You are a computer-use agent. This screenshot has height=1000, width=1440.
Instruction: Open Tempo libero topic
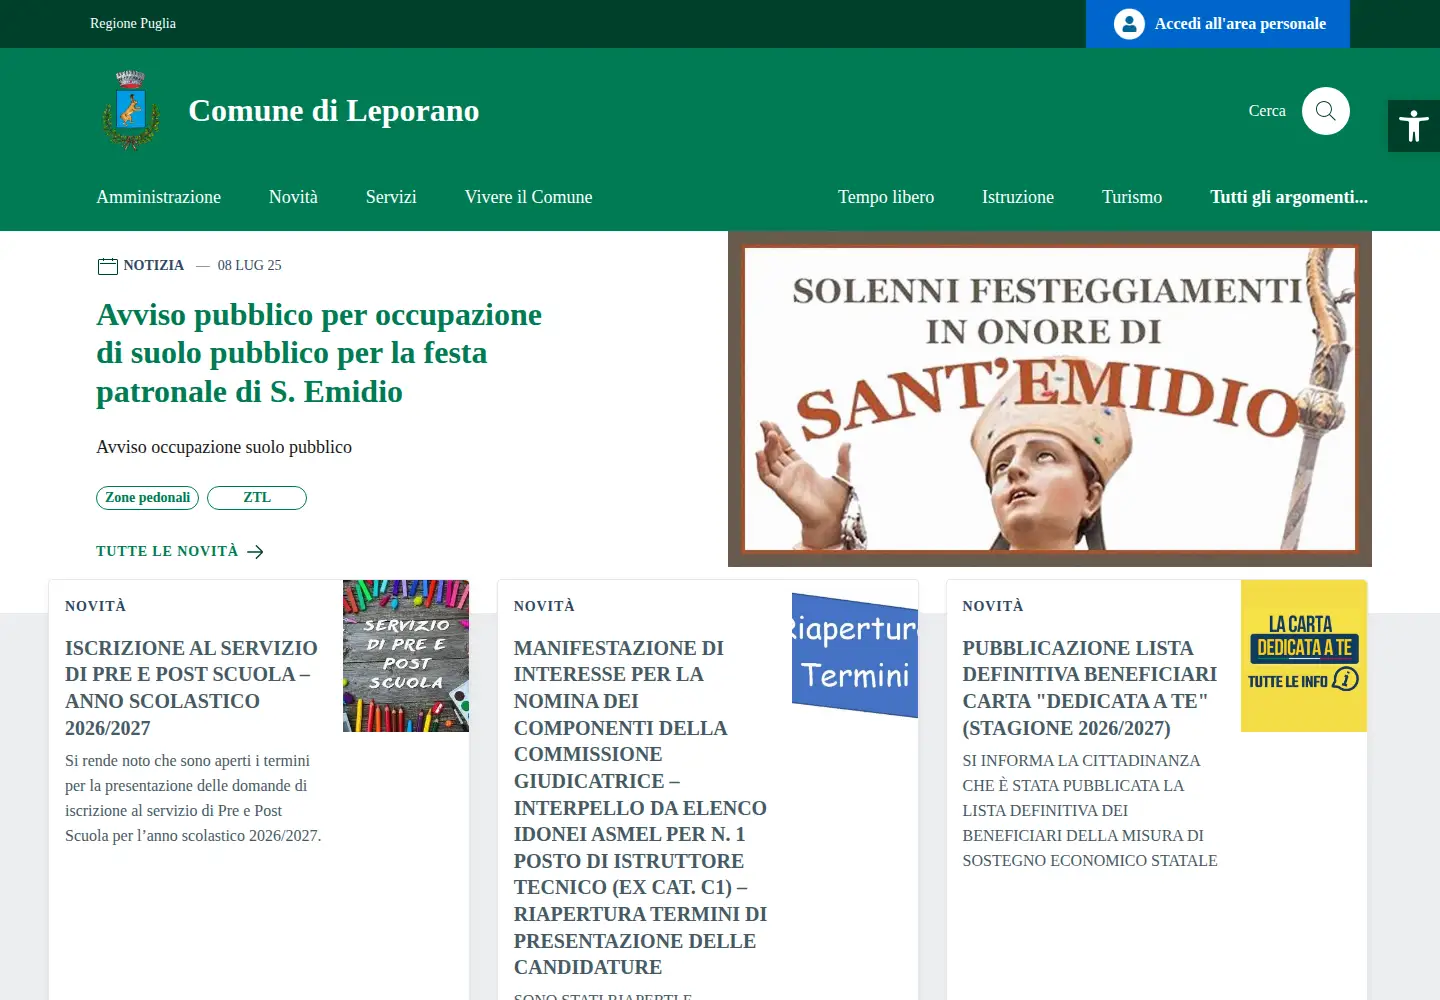pos(886,197)
